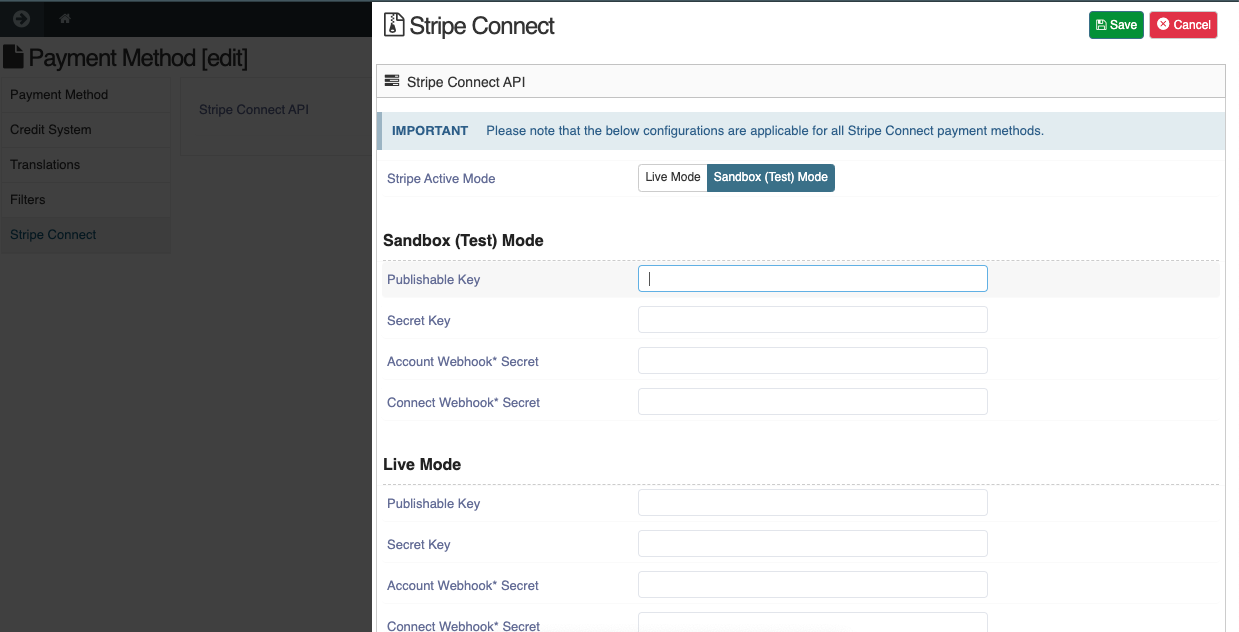The width and height of the screenshot is (1239, 632).
Task: Switch Stripe Active Mode to Live Mode
Action: [673, 177]
